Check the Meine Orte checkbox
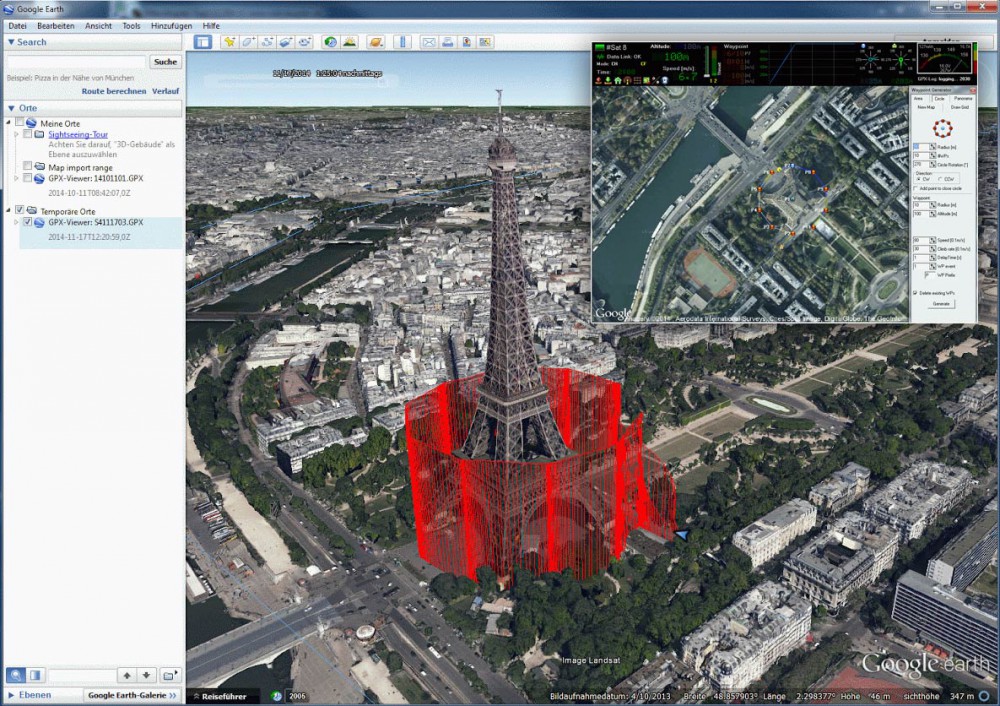This screenshot has height=706, width=1000. pyautogui.click(x=20, y=122)
